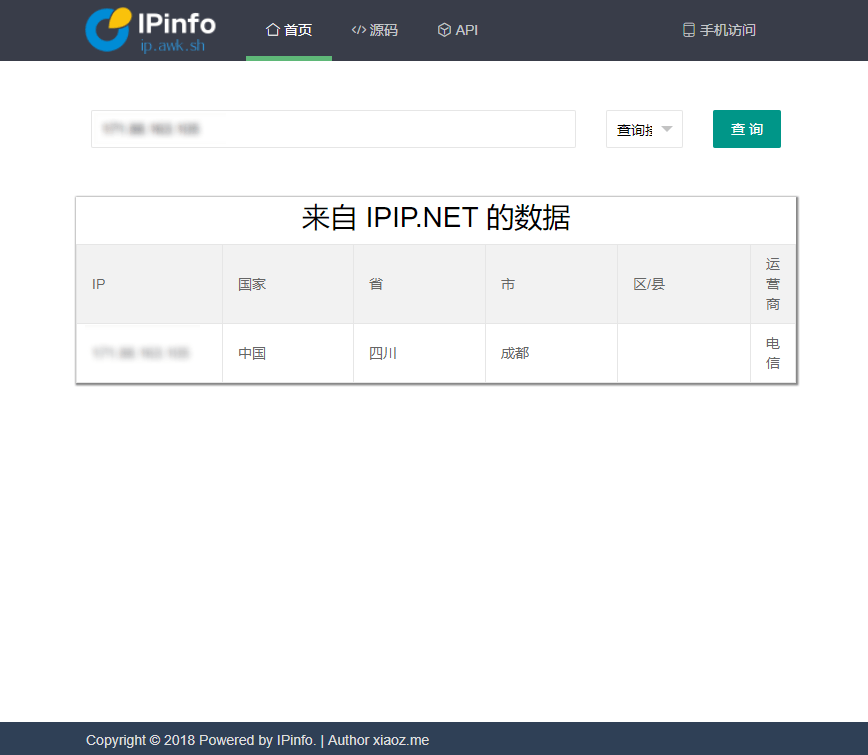The image size is (868, 755).
Task: Click the 运营商 column header
Action: click(773, 284)
